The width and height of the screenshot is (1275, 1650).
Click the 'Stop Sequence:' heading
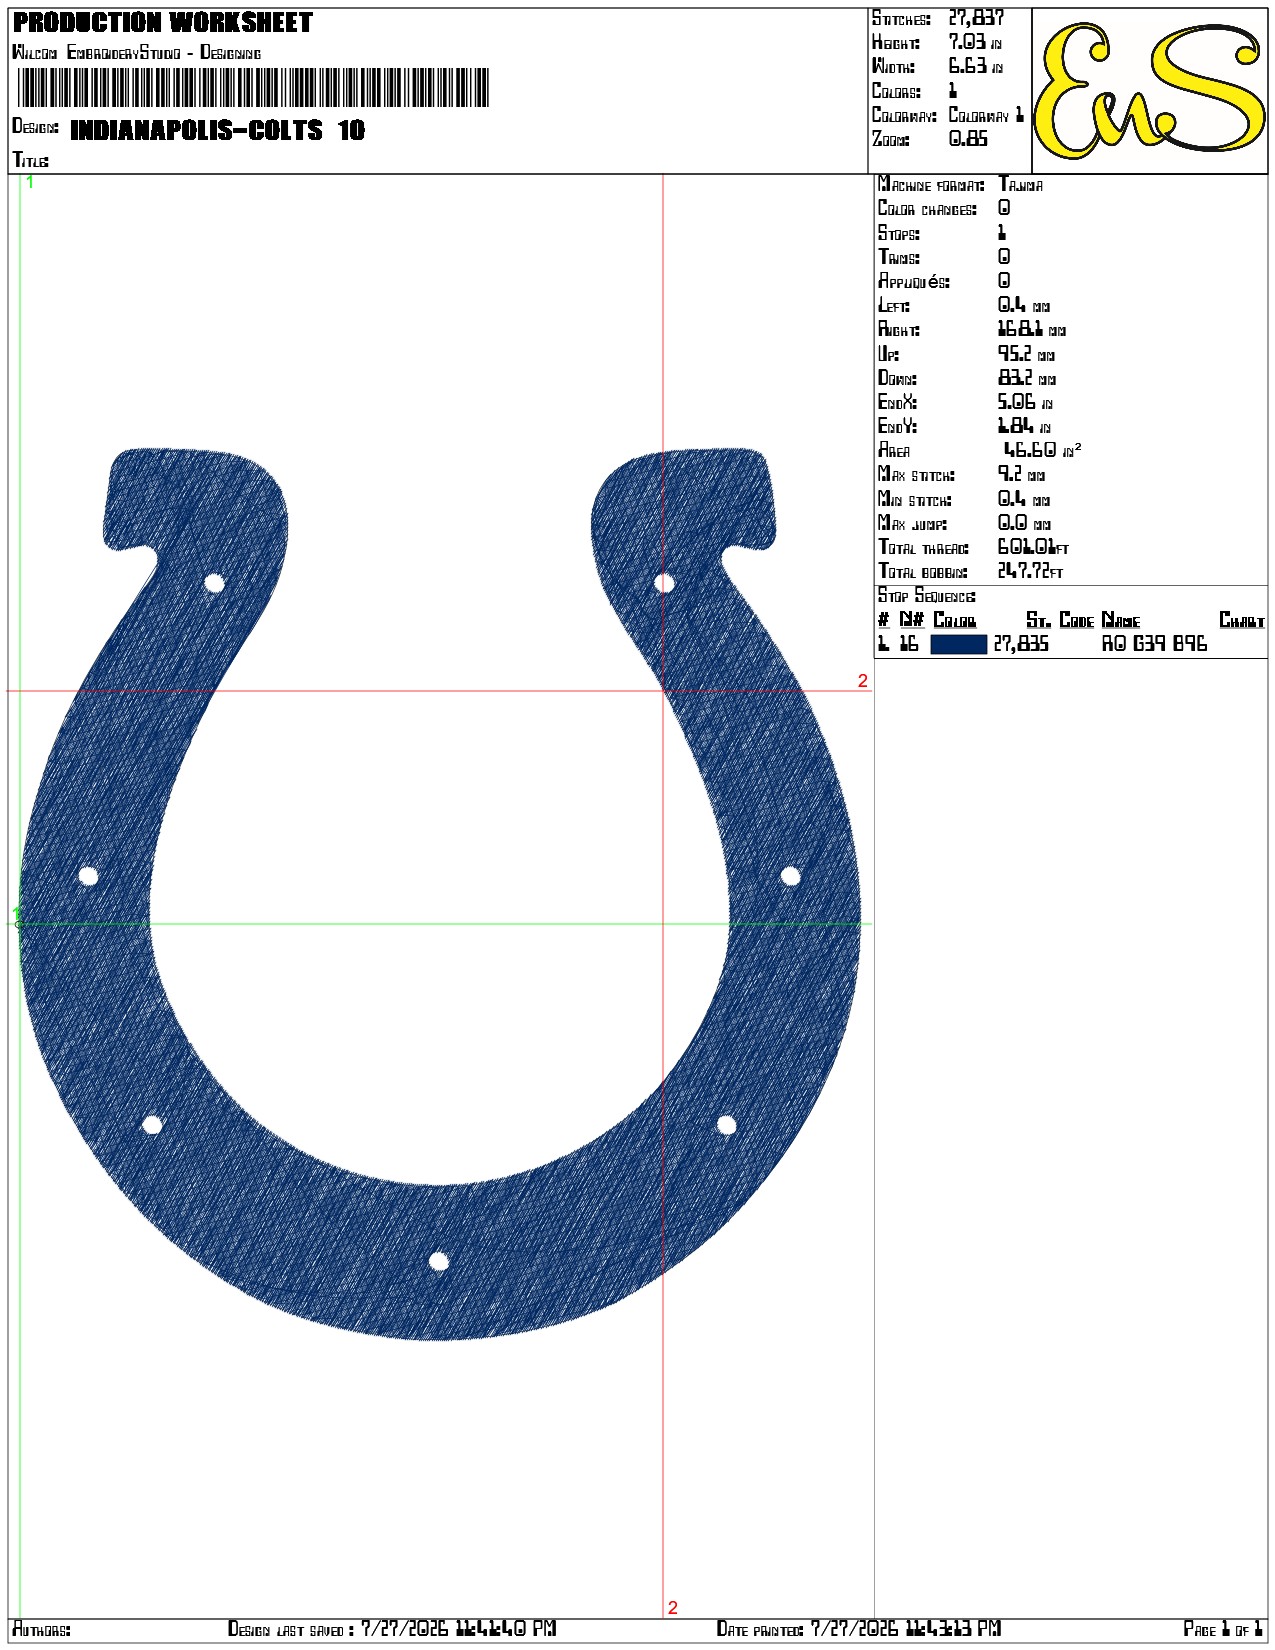(927, 596)
